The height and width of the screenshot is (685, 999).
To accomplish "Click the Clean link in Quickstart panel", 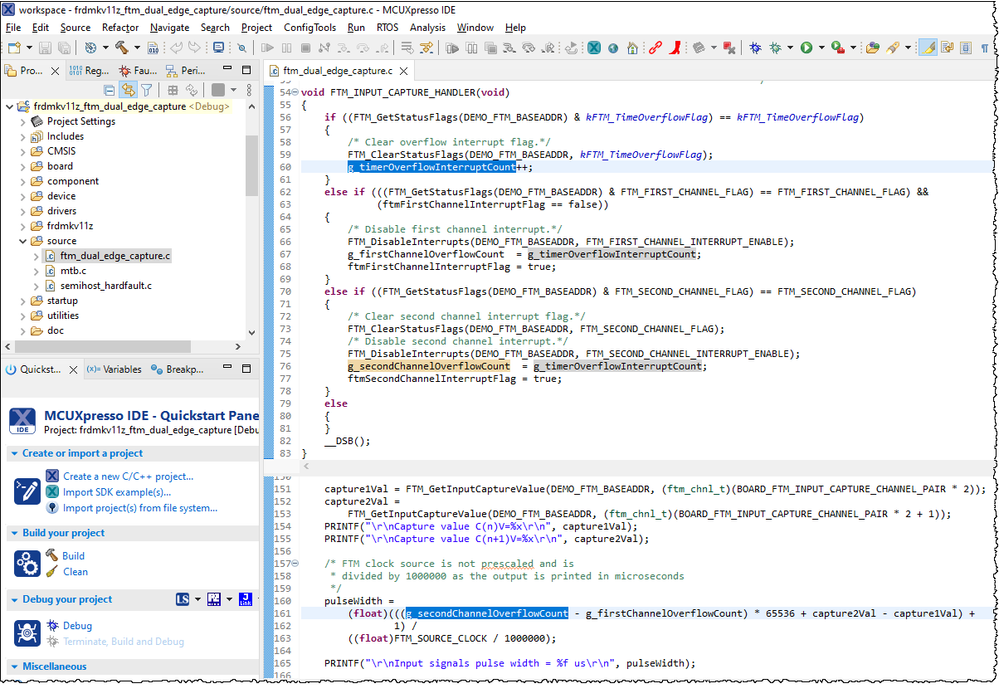I will pos(75,572).
